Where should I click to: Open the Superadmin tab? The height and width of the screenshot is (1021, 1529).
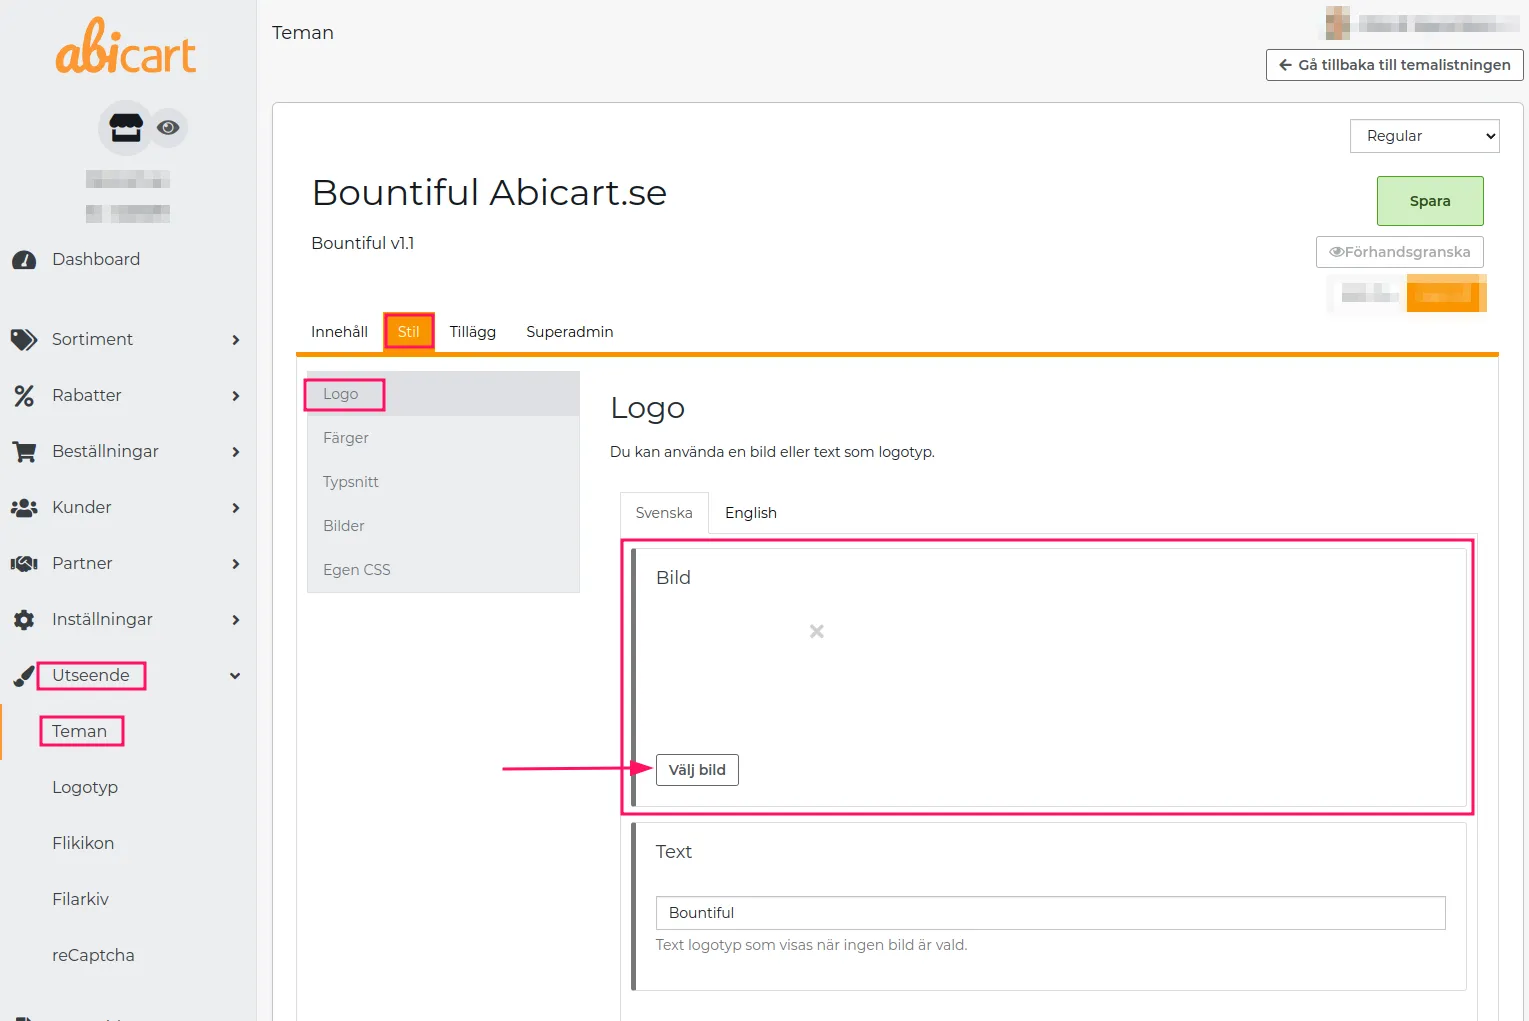[570, 332]
